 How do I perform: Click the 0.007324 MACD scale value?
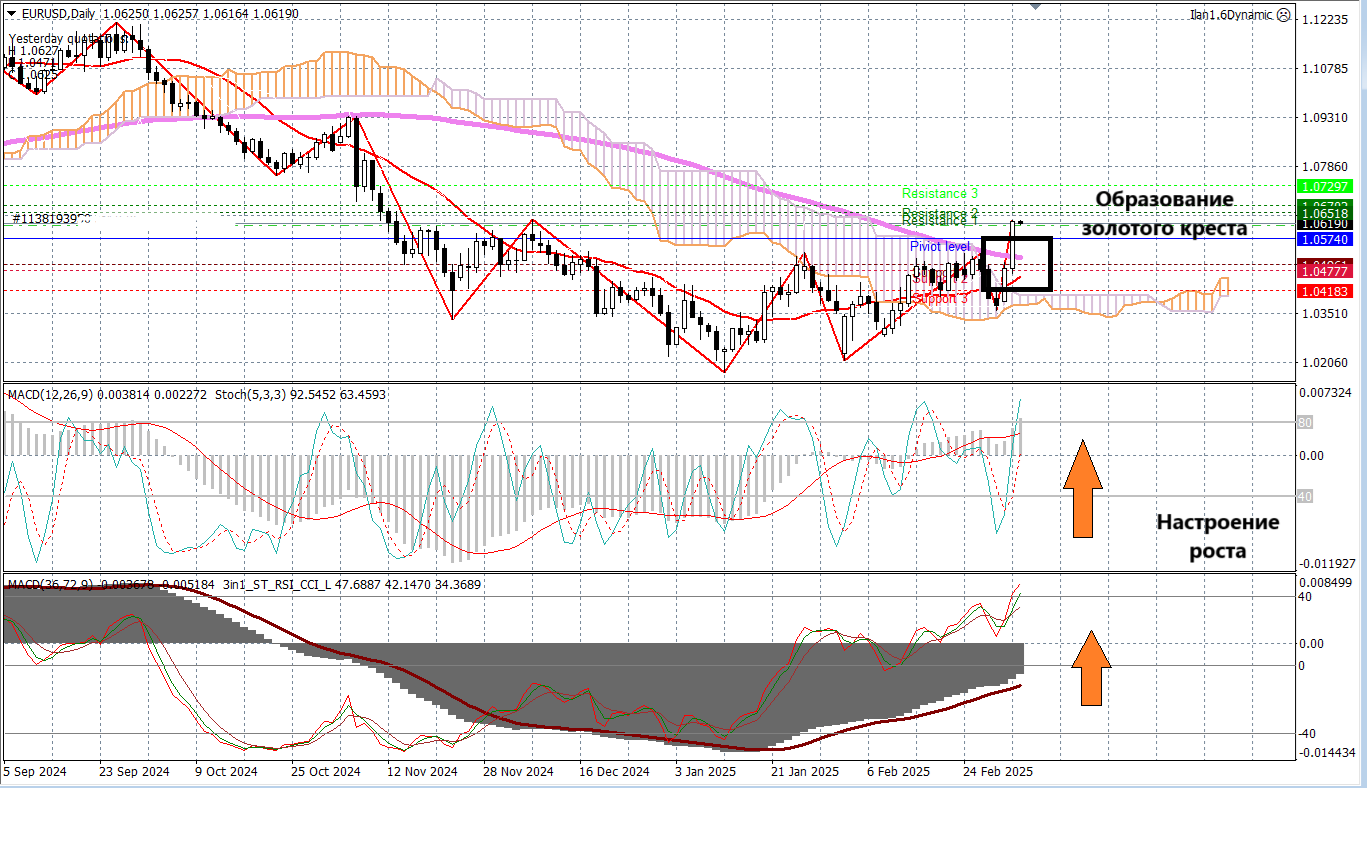[1324, 392]
